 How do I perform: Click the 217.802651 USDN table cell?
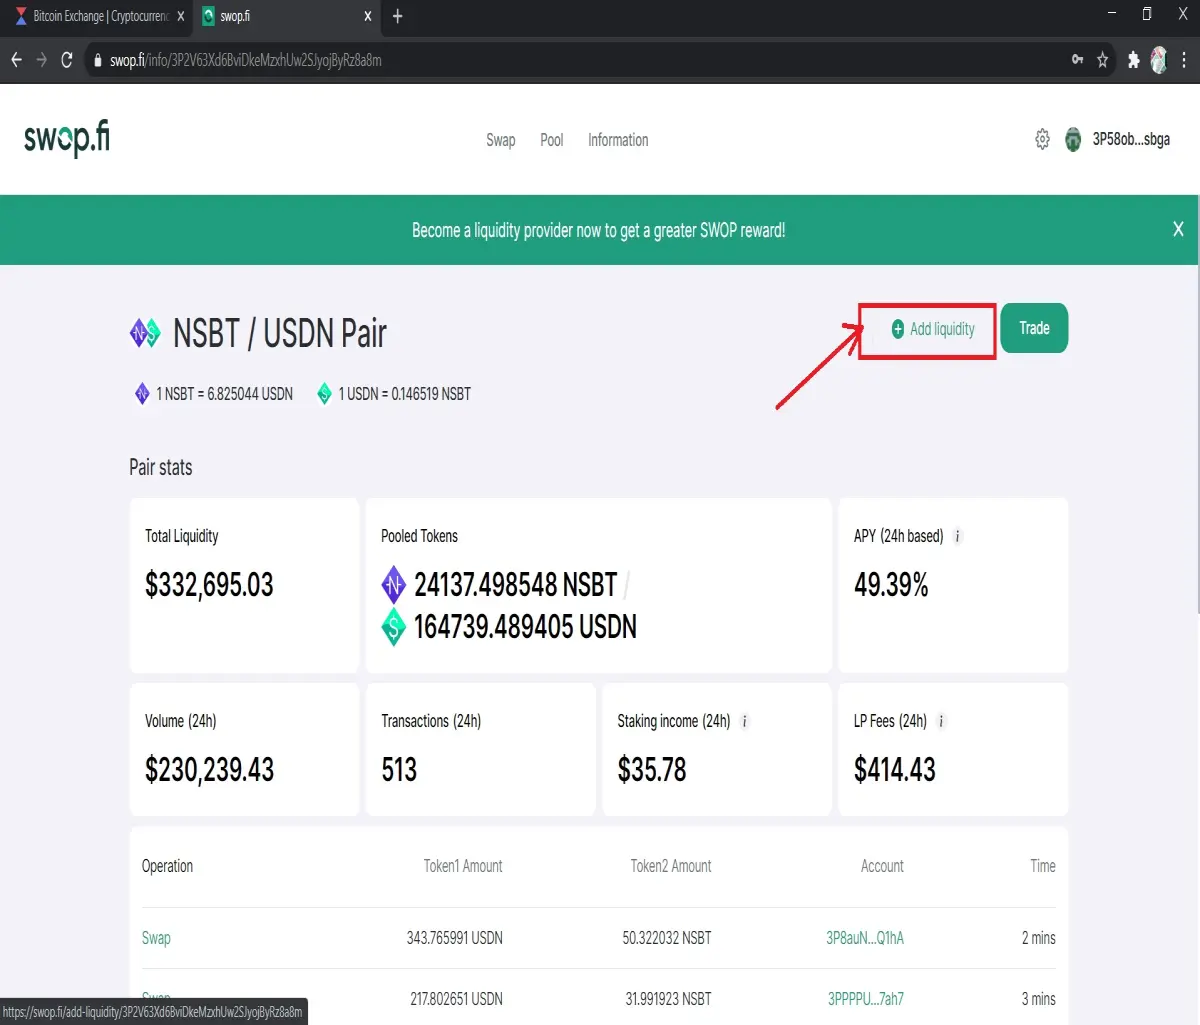coord(456,999)
